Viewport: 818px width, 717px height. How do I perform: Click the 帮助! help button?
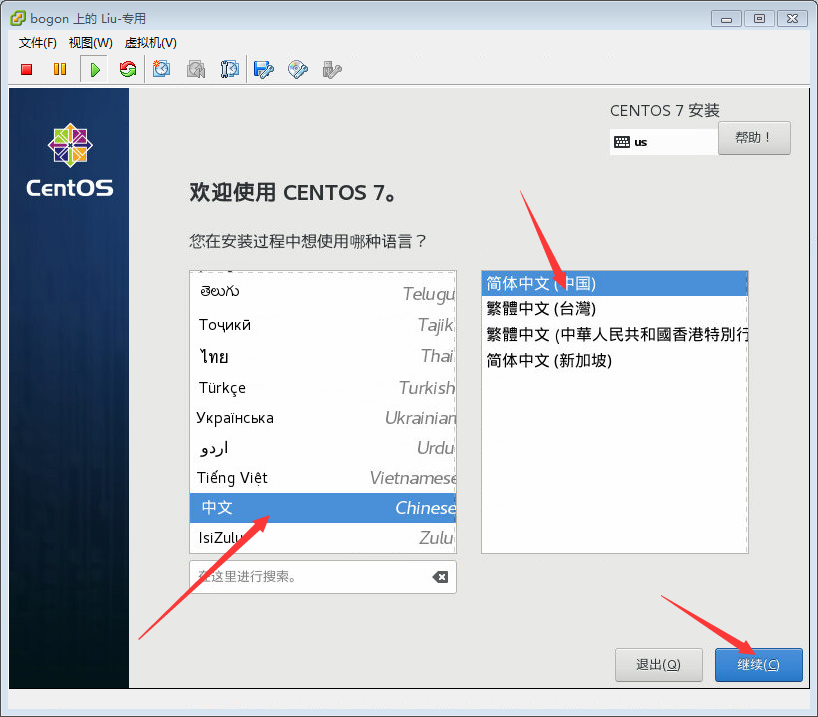click(x=754, y=138)
